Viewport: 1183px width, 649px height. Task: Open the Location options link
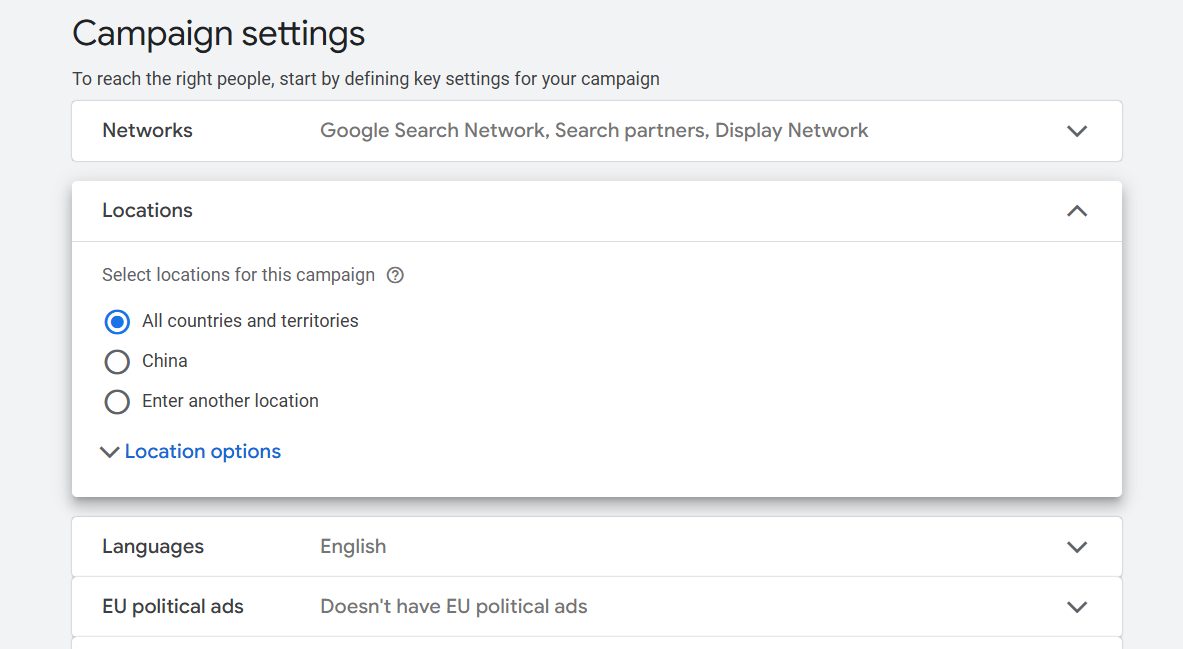point(202,452)
